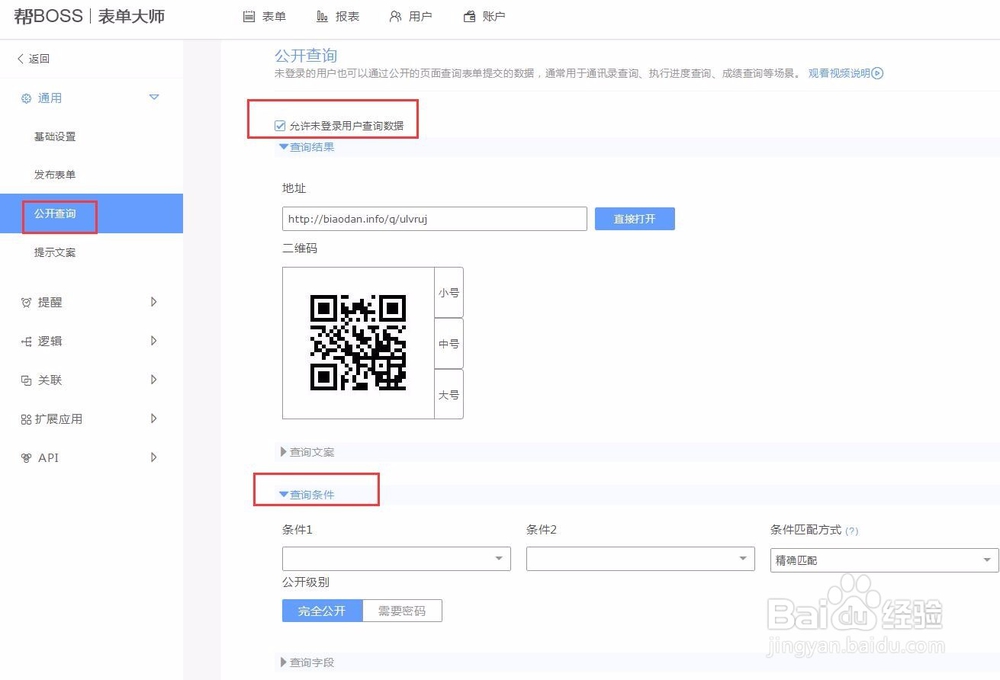Screen dimensions: 1000x680
Task: Open the 用户 menu in top navigation
Action: click(x=411, y=17)
